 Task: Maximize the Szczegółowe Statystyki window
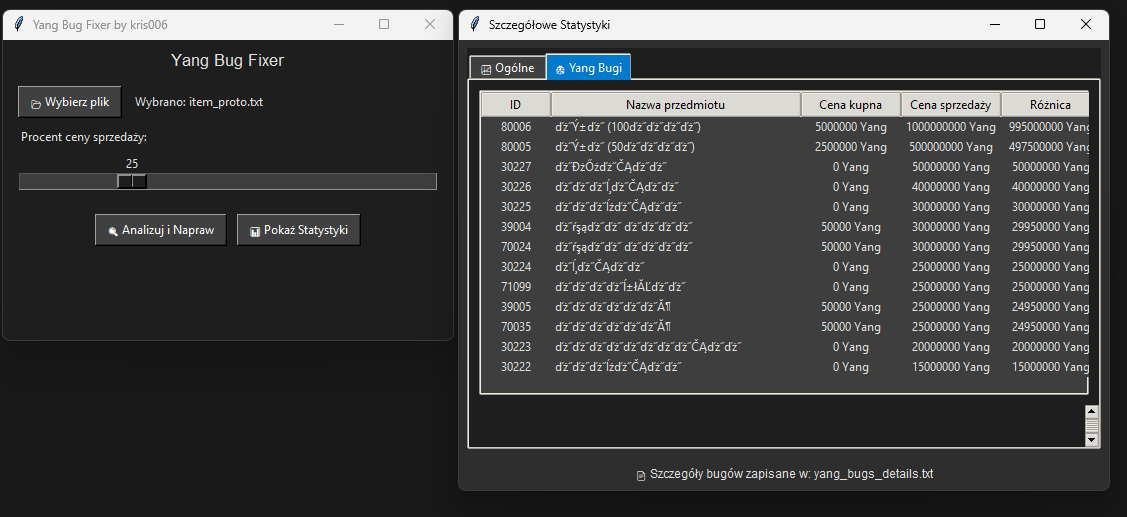(x=1040, y=24)
